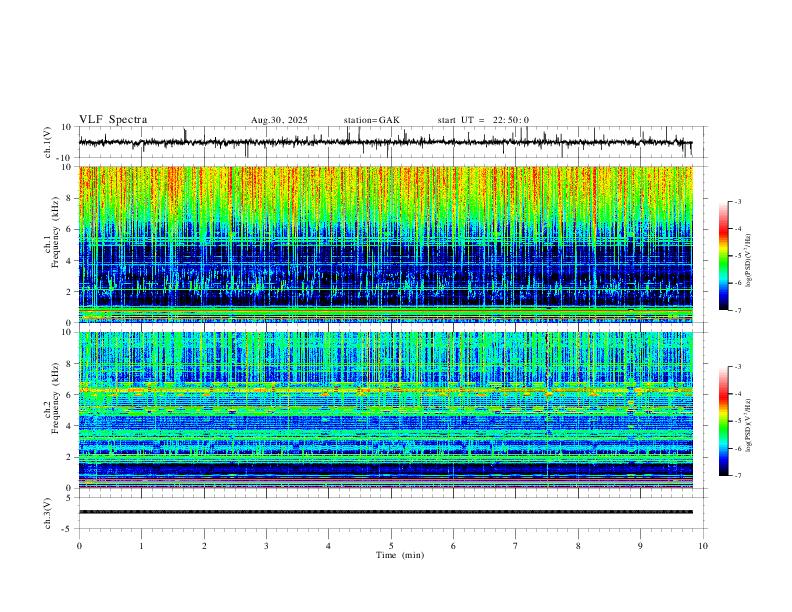Click the ch.2 spectrogram color bar

(724, 421)
